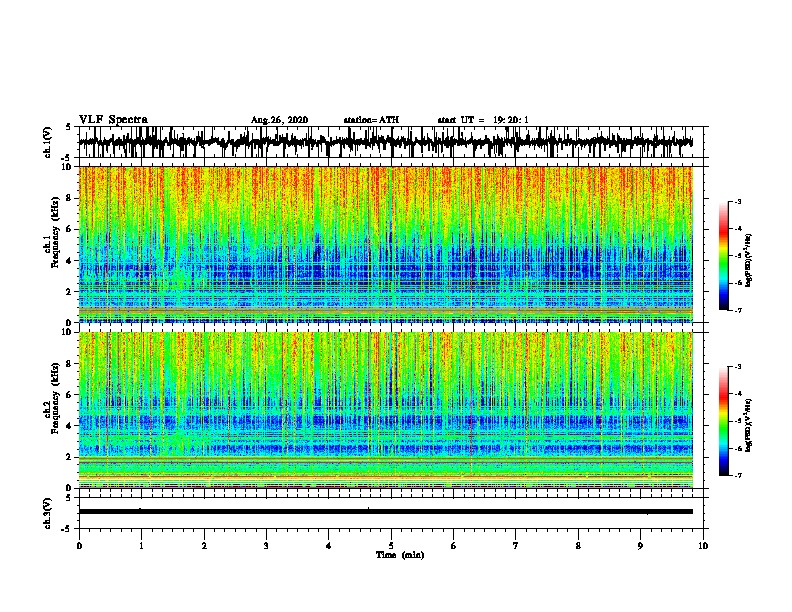Click the "10" tick atop ch.1 frequency axis
The width and height of the screenshot is (792, 612).
point(69,167)
